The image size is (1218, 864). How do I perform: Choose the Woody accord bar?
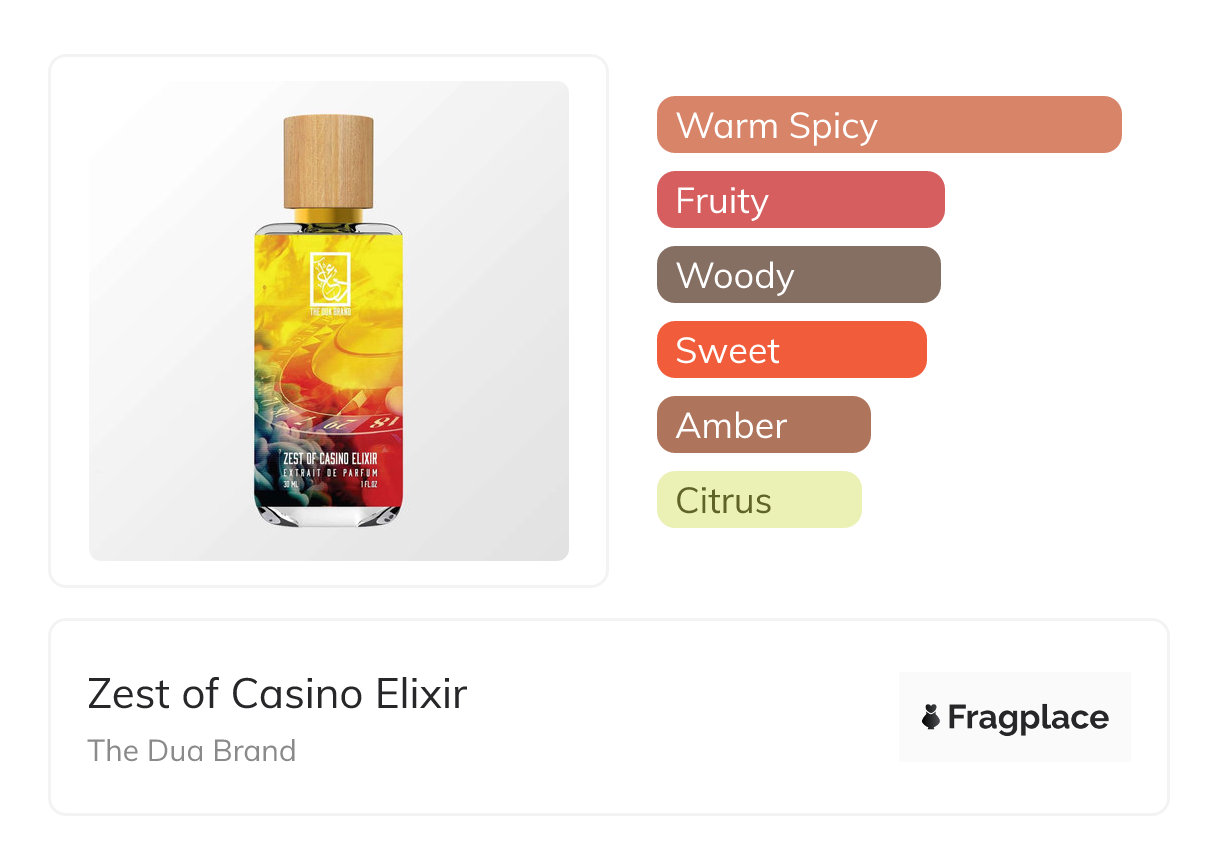(x=798, y=275)
